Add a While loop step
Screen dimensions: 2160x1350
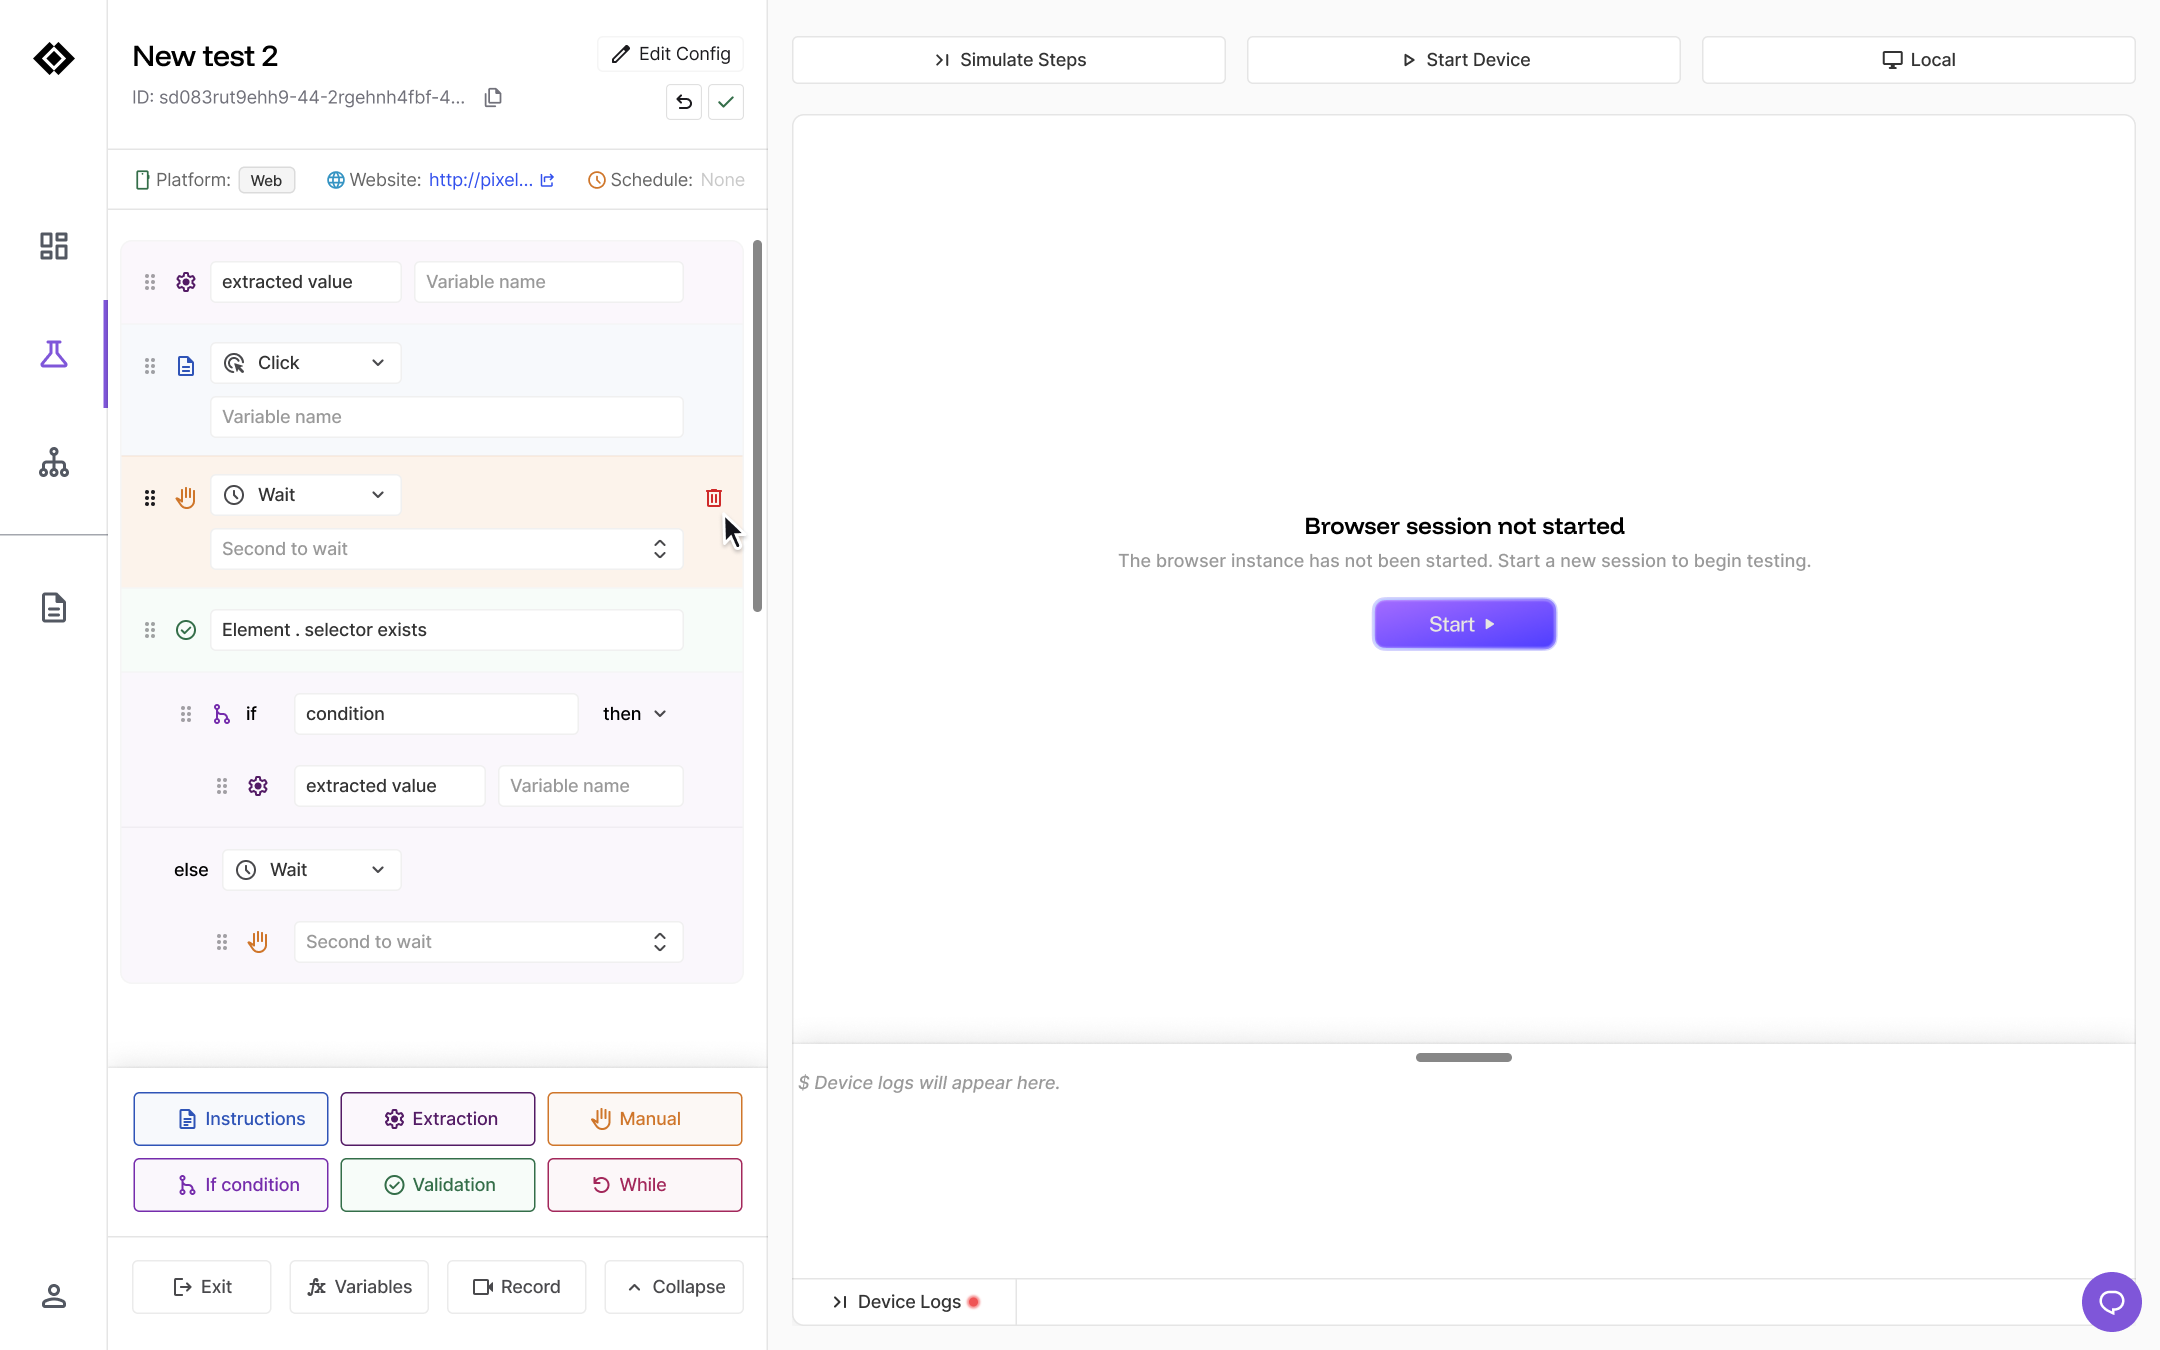[644, 1185]
